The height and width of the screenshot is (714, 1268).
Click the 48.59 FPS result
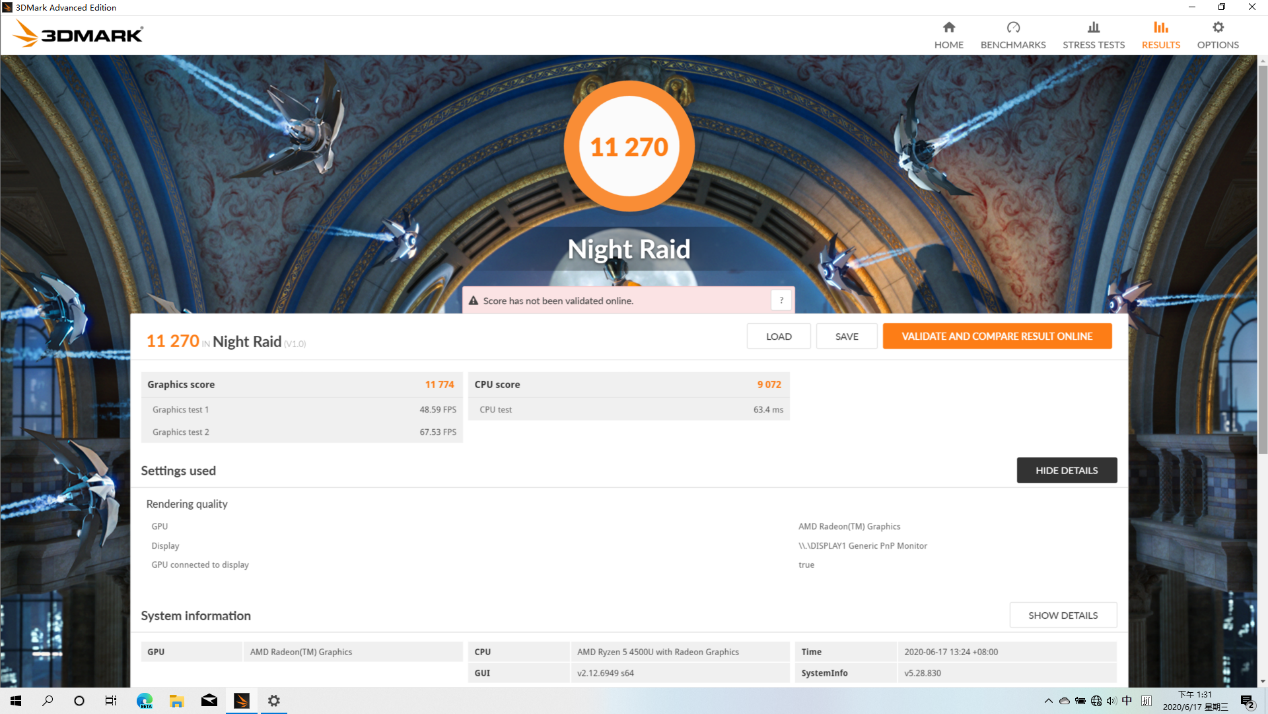tap(438, 410)
